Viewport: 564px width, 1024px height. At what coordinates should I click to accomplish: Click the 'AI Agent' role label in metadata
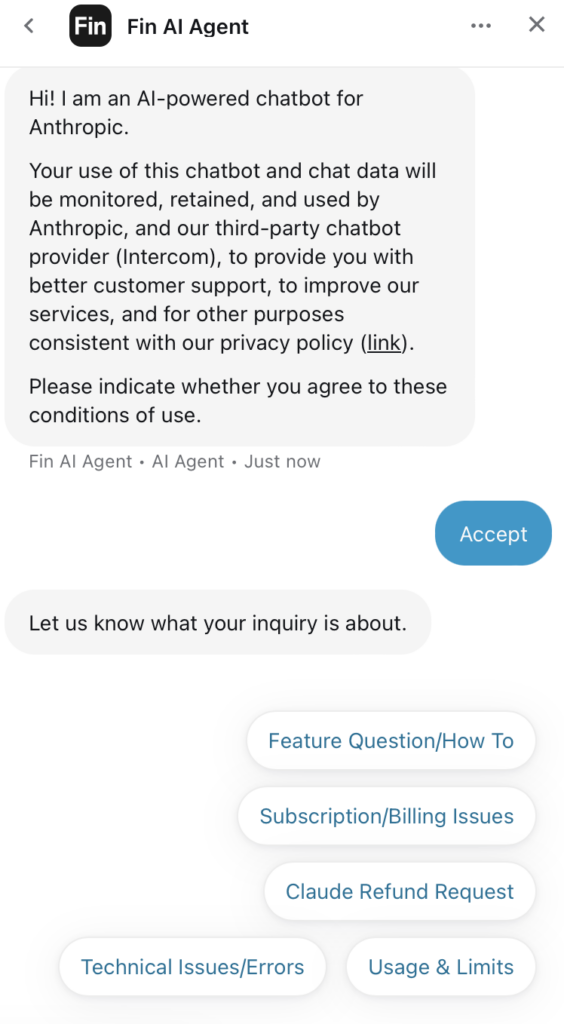click(x=188, y=462)
